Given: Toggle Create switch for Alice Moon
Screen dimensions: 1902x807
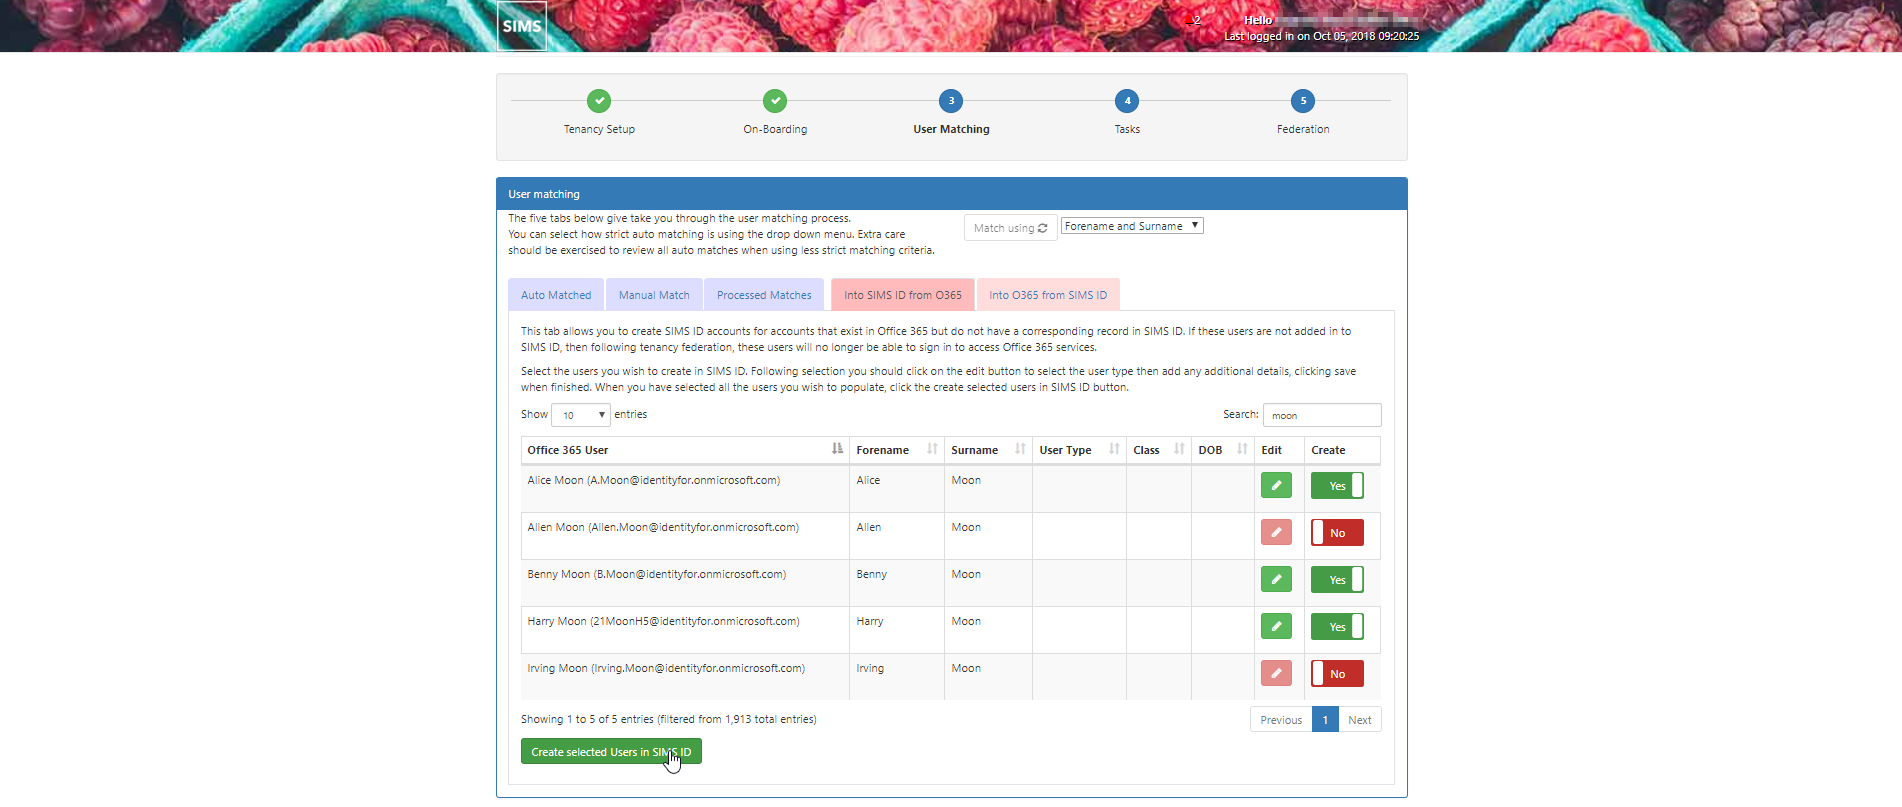Looking at the screenshot, I should pos(1337,485).
